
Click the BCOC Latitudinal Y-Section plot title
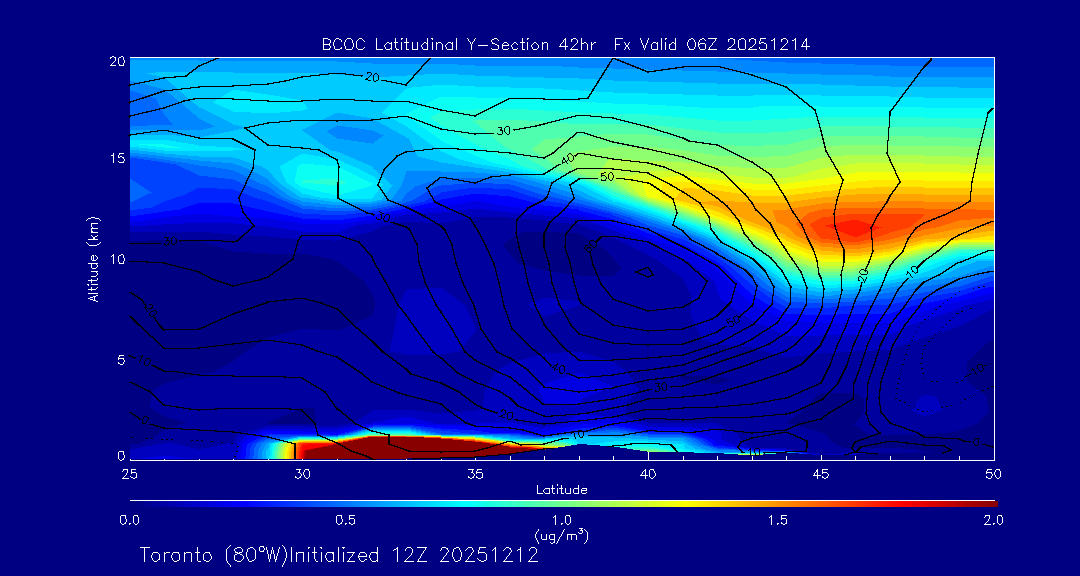pos(565,44)
